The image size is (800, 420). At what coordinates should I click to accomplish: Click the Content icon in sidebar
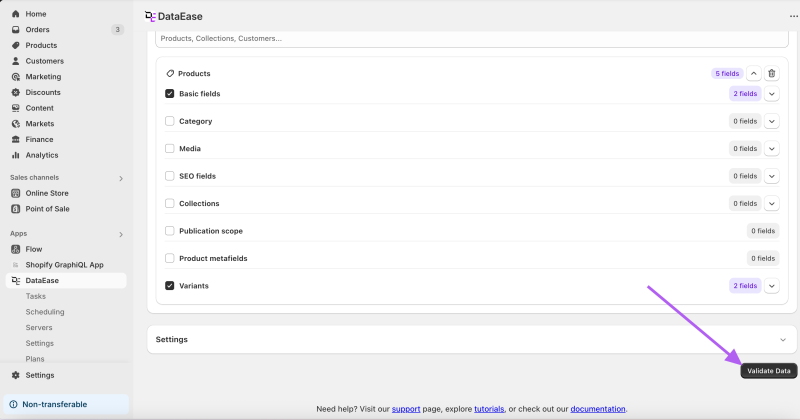click(x=16, y=108)
